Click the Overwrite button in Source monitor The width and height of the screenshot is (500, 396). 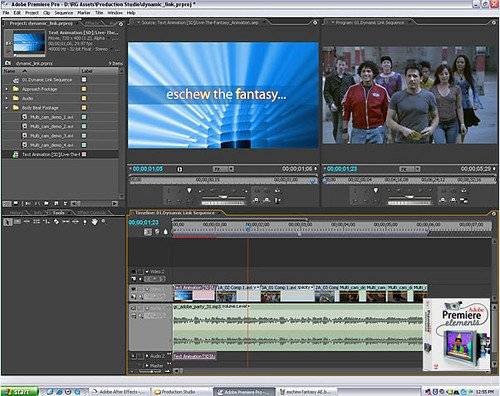267,200
